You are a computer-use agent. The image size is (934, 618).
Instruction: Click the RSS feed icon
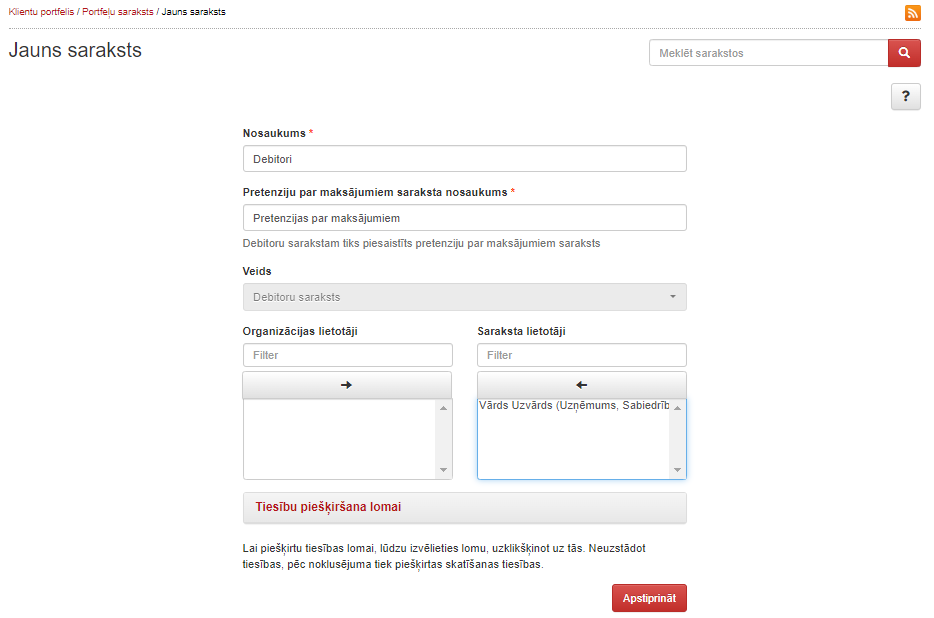click(912, 13)
